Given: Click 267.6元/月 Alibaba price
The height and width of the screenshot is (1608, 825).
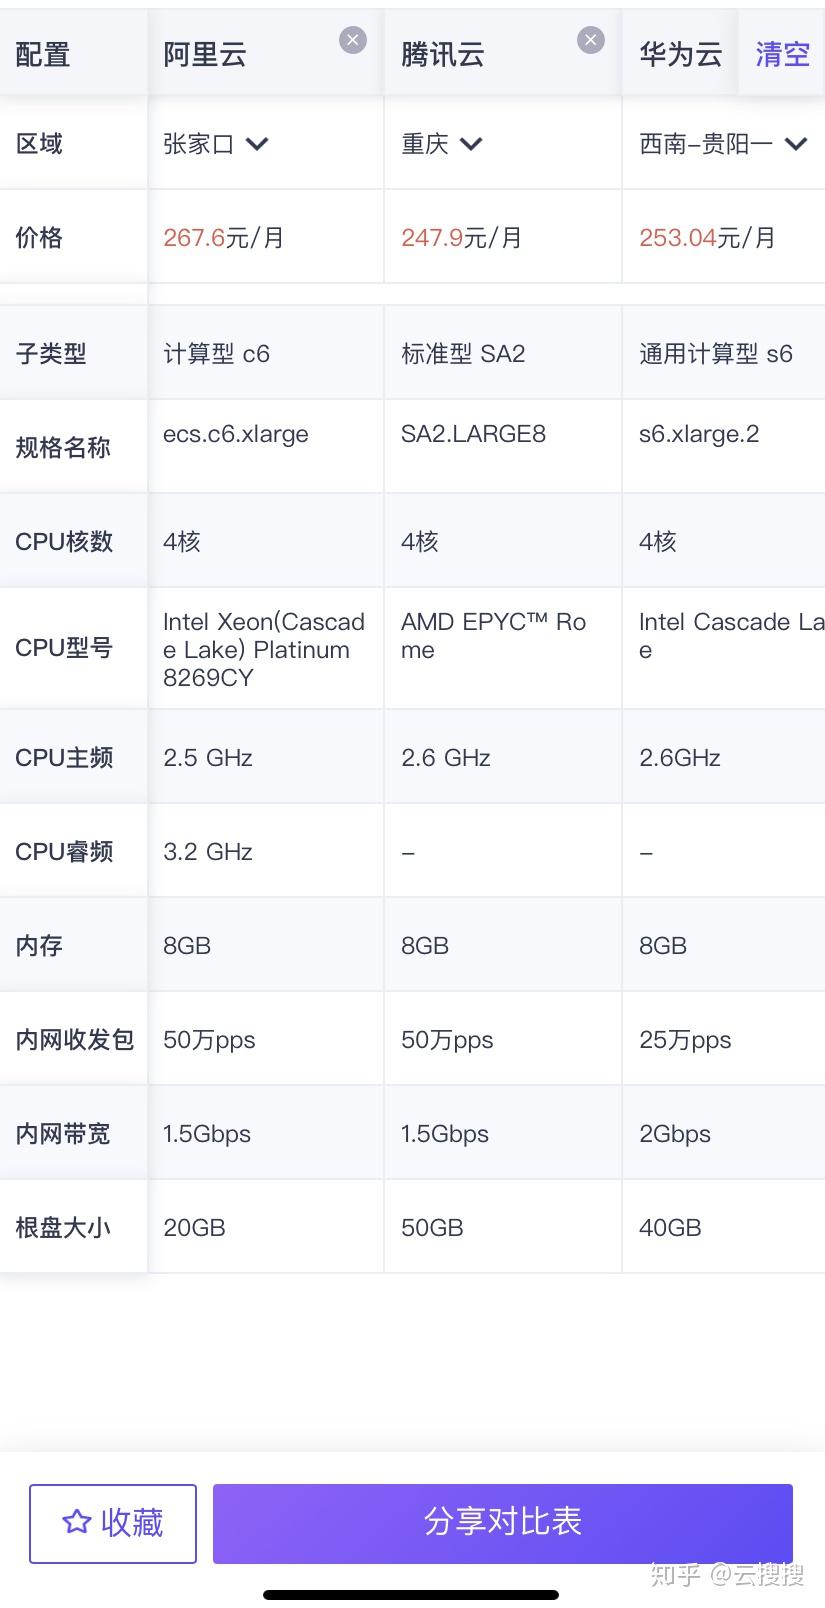Looking at the screenshot, I should (224, 238).
